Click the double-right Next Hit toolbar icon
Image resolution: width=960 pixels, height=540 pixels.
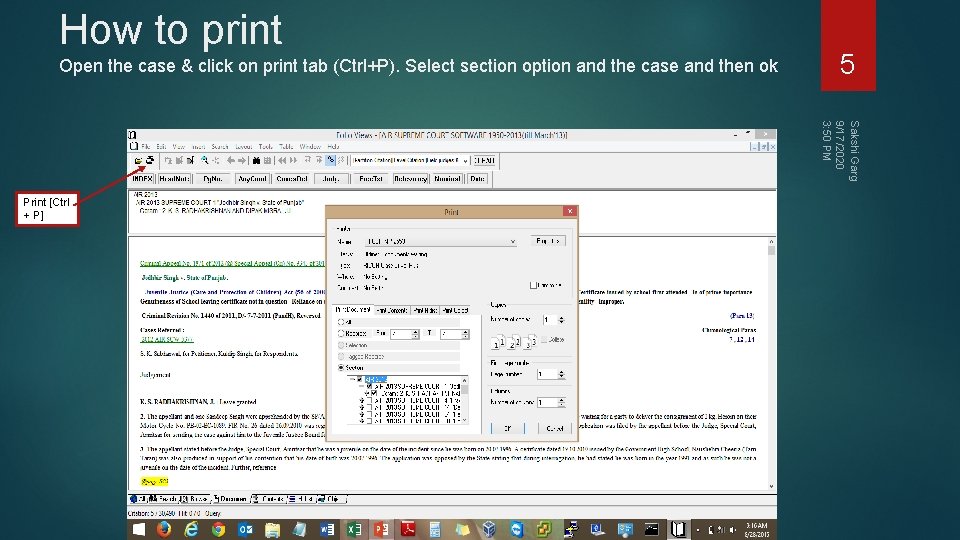click(x=293, y=160)
